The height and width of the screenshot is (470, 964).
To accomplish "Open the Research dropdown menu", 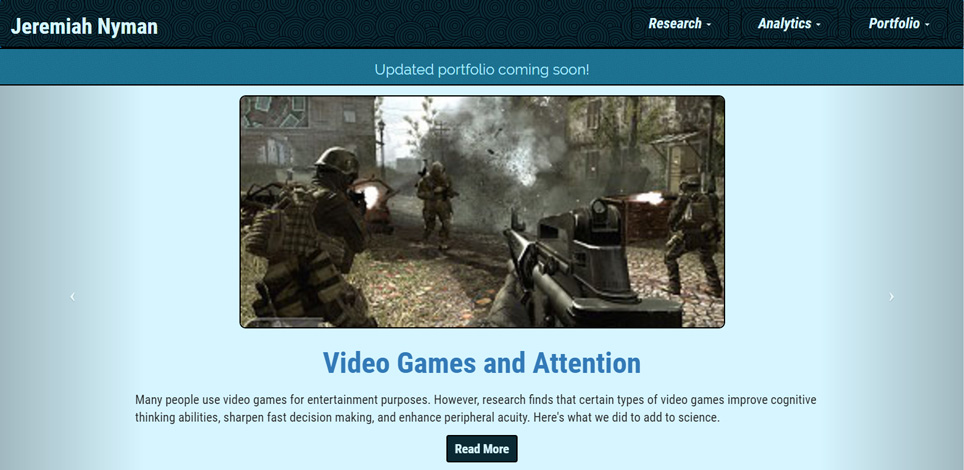I will (x=679, y=24).
